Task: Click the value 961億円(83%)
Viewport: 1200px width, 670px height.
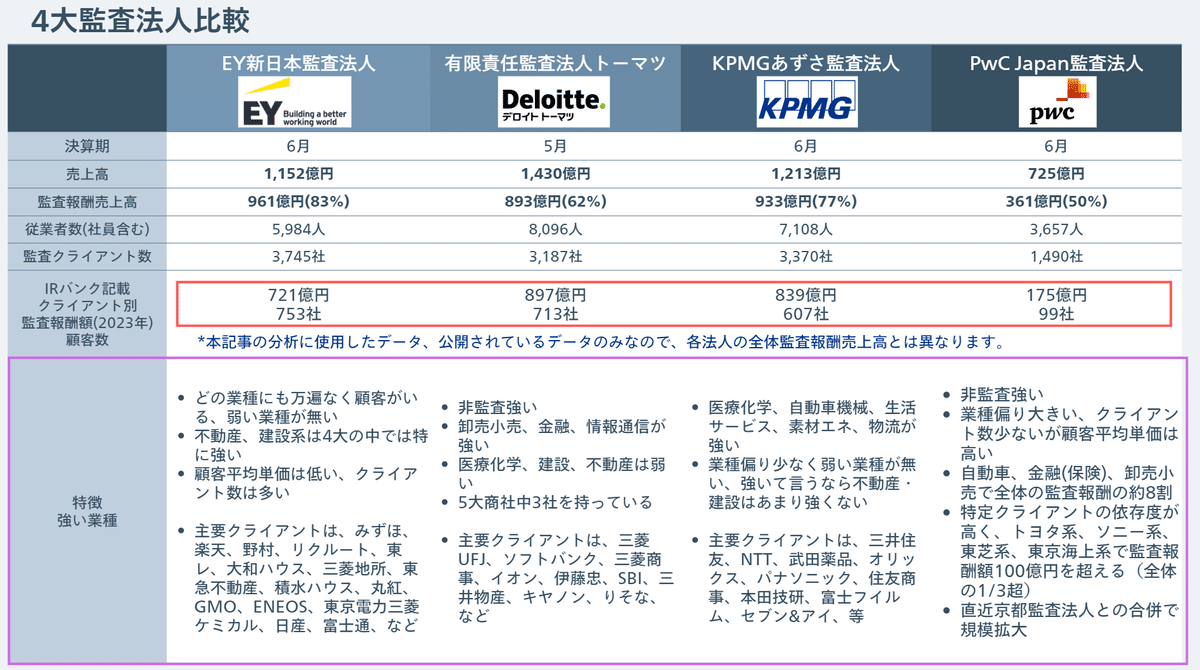Action: point(298,201)
